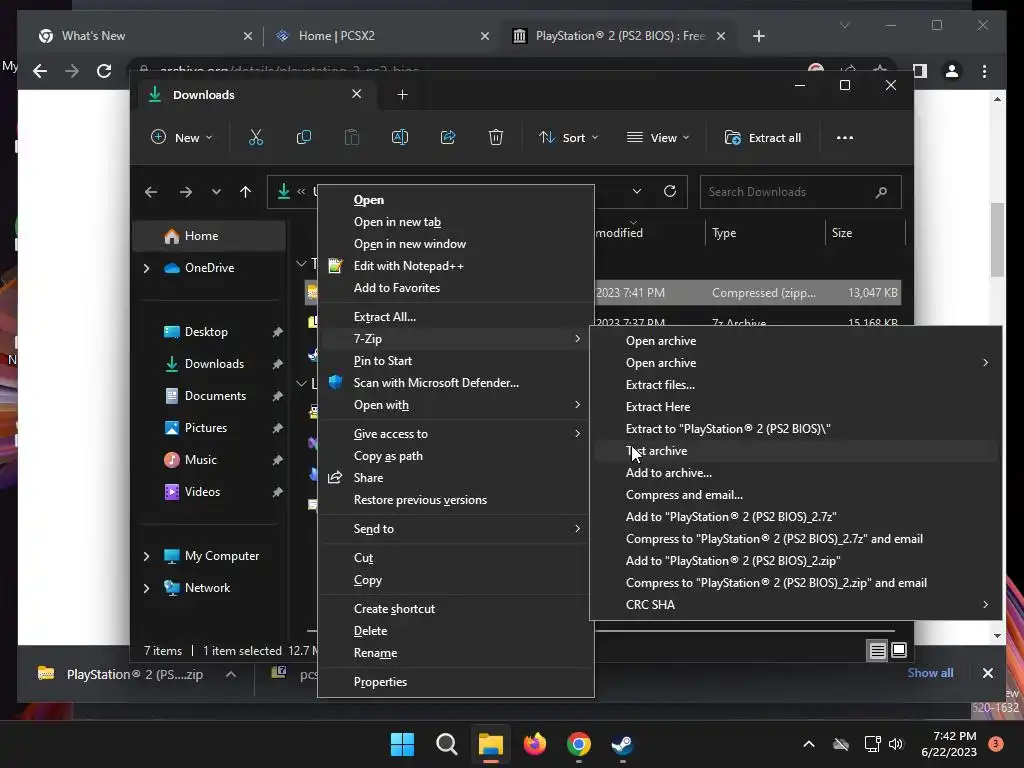Image resolution: width=1024 pixels, height=768 pixels.
Task: Open Firefox from the taskbar
Action: coord(535,744)
